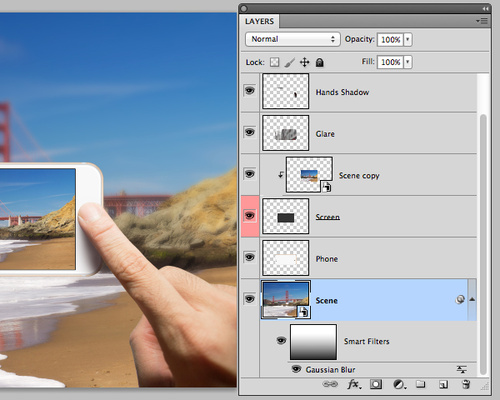
Task: Select the Screen layer thumbnail
Action: pos(285,216)
